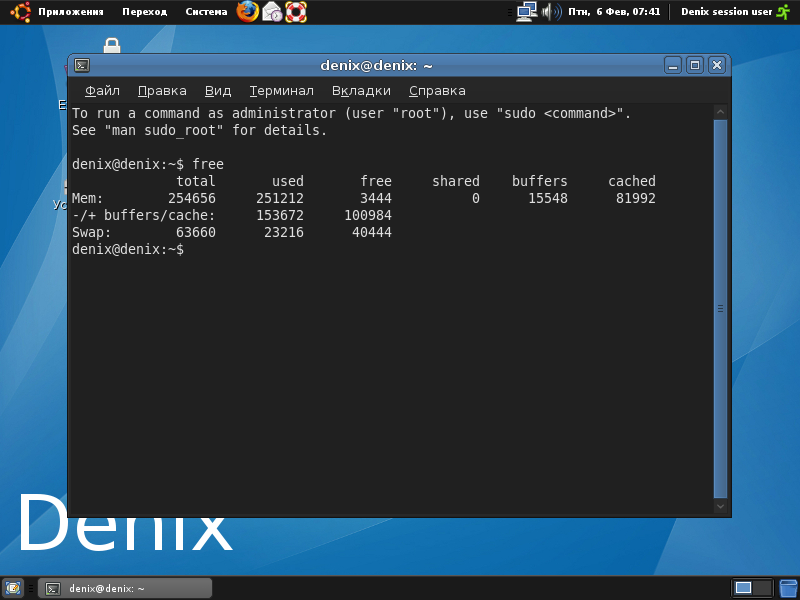The image size is (800, 600).
Task: Open the Evolution mail launcher icon
Action: (x=272, y=12)
